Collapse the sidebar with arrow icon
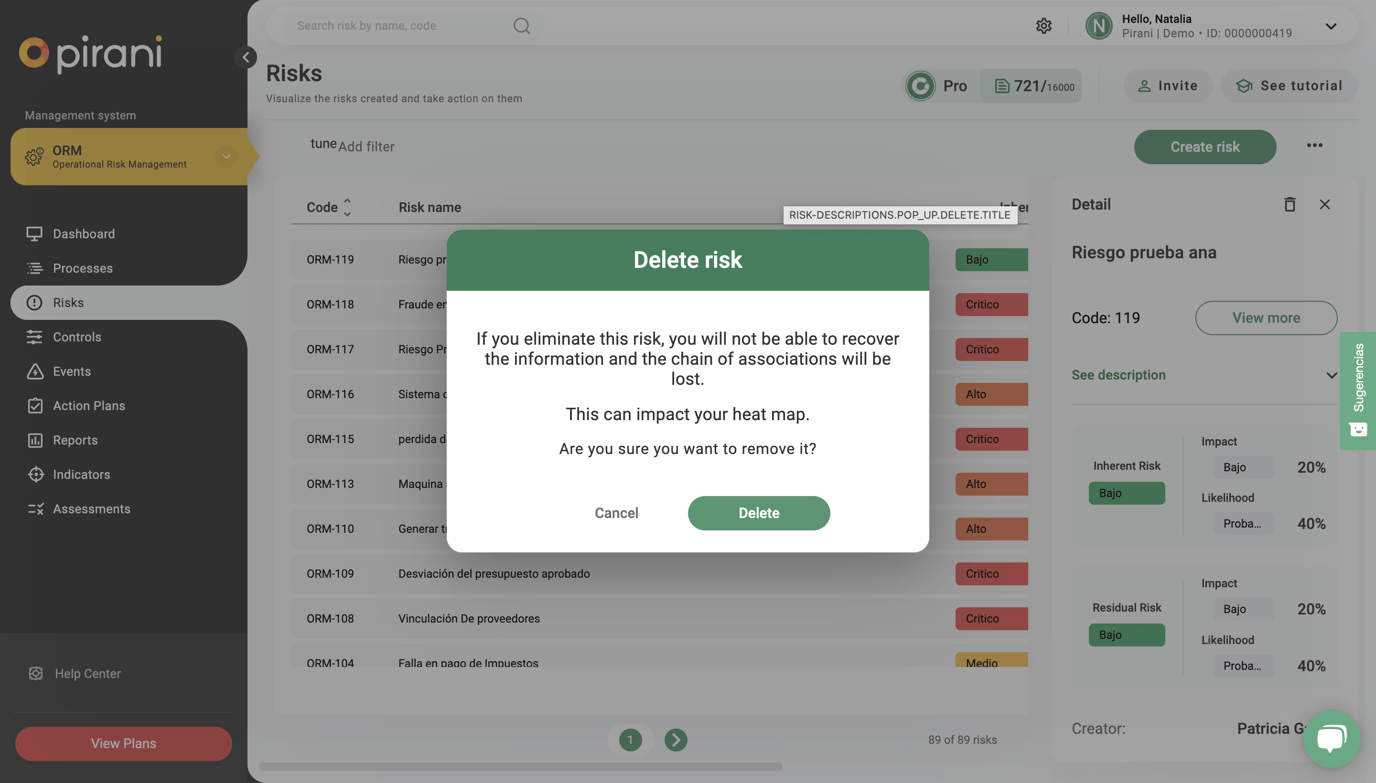 tap(246, 57)
